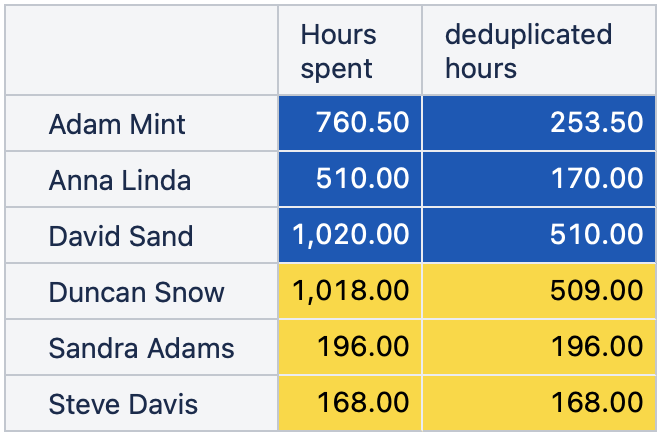Click Steve Davis' 168.00 hours spent cell
The image size is (664, 444).
coord(350,403)
